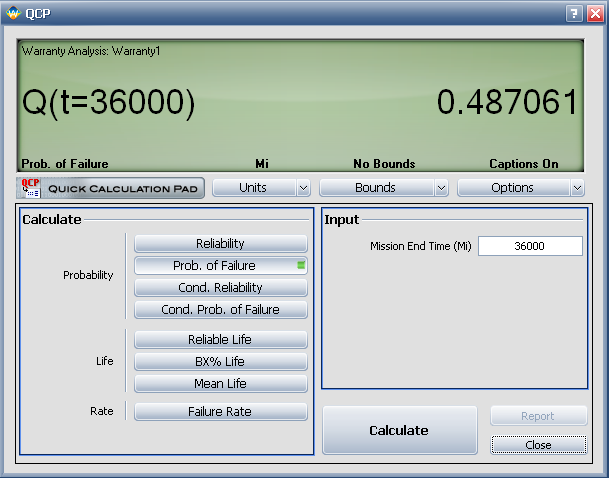
Task: Select the Reliability calculation
Action: point(220,243)
